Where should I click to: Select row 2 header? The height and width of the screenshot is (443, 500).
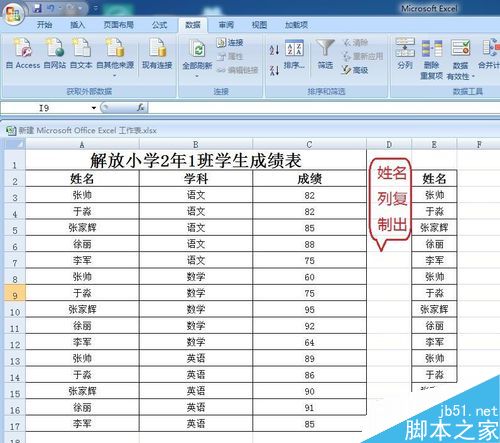[x=15, y=179]
